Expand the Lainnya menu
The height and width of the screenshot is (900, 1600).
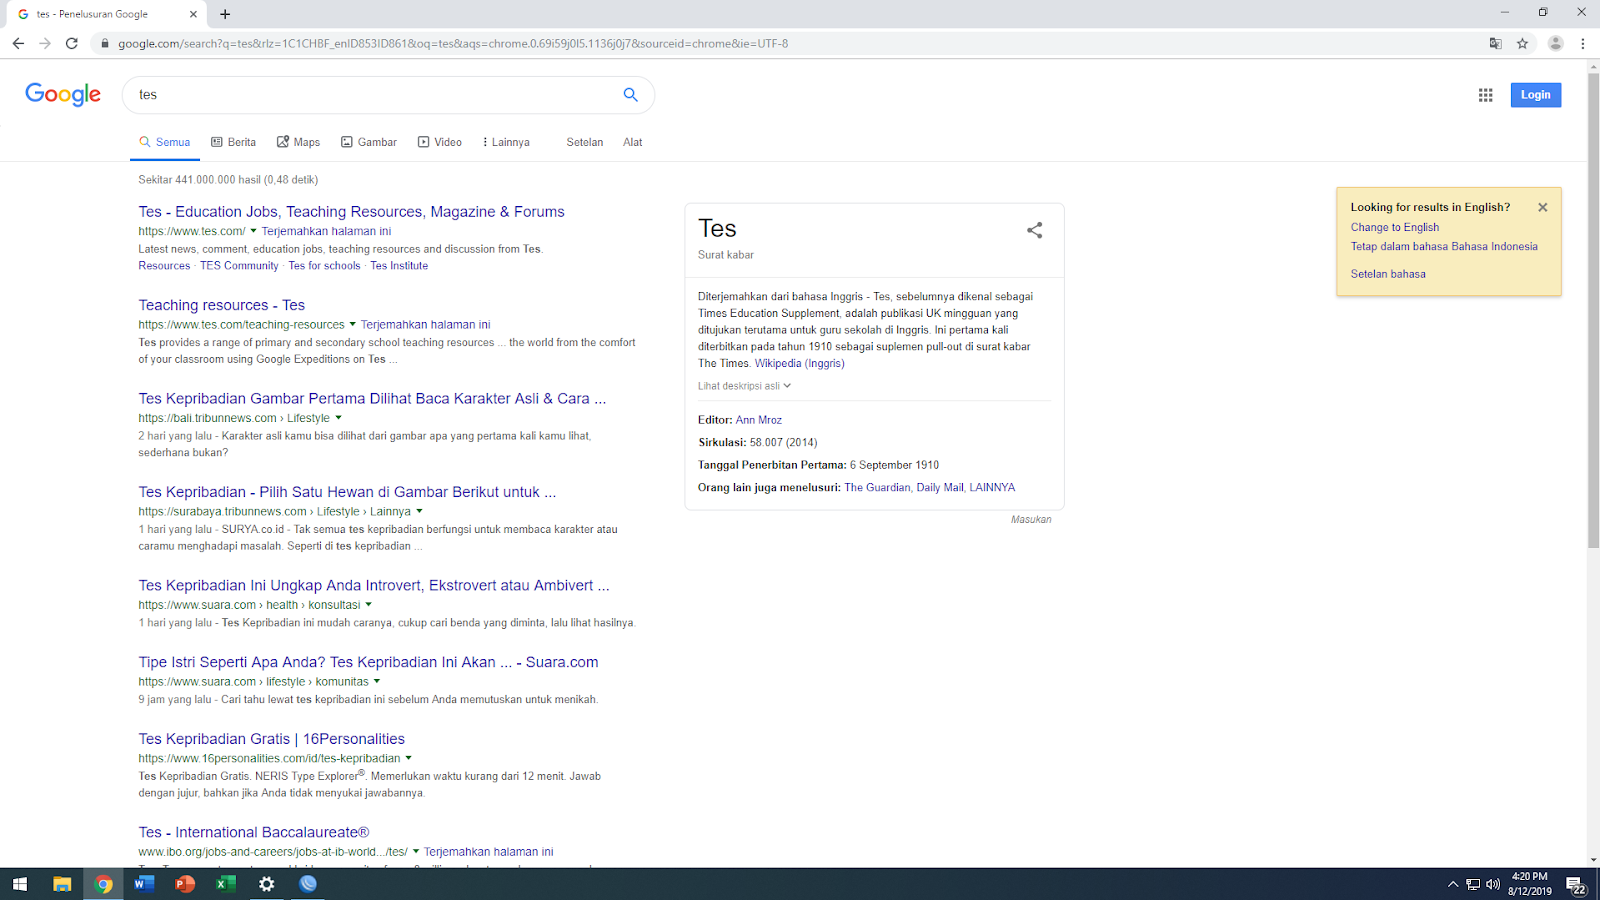coord(506,142)
